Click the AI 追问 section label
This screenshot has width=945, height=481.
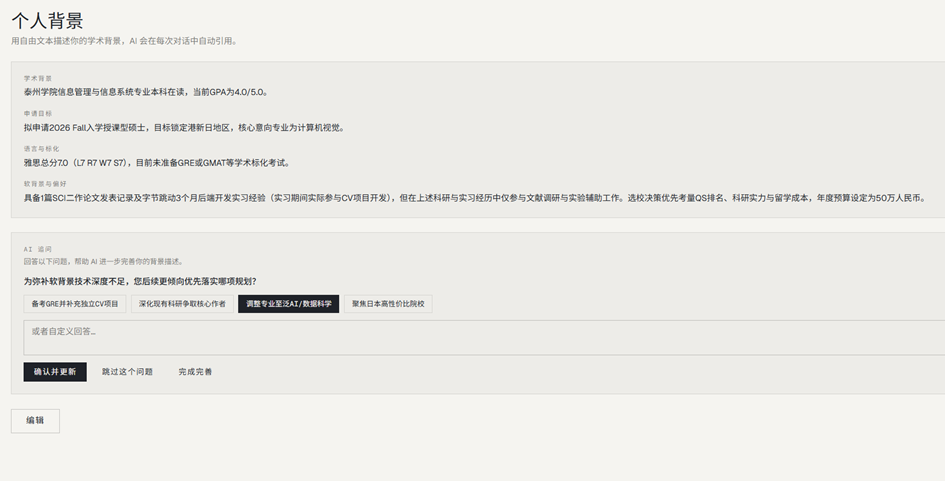click(37, 249)
